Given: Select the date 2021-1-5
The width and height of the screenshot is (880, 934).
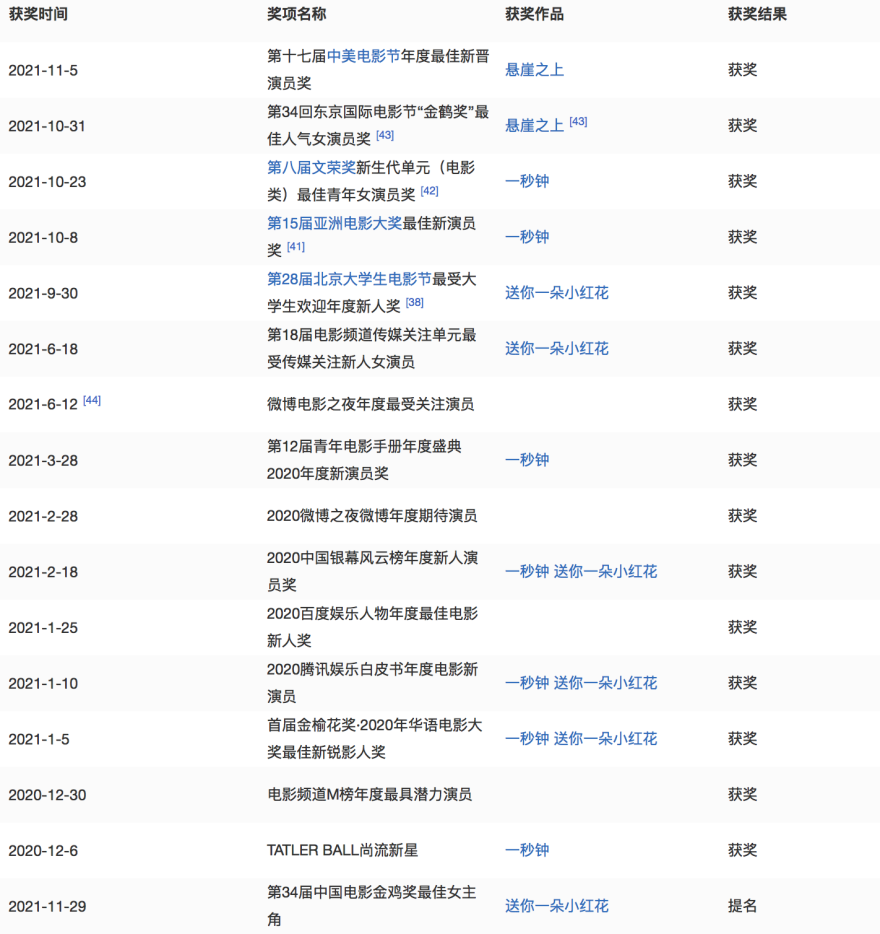Looking at the screenshot, I should click(x=39, y=739).
